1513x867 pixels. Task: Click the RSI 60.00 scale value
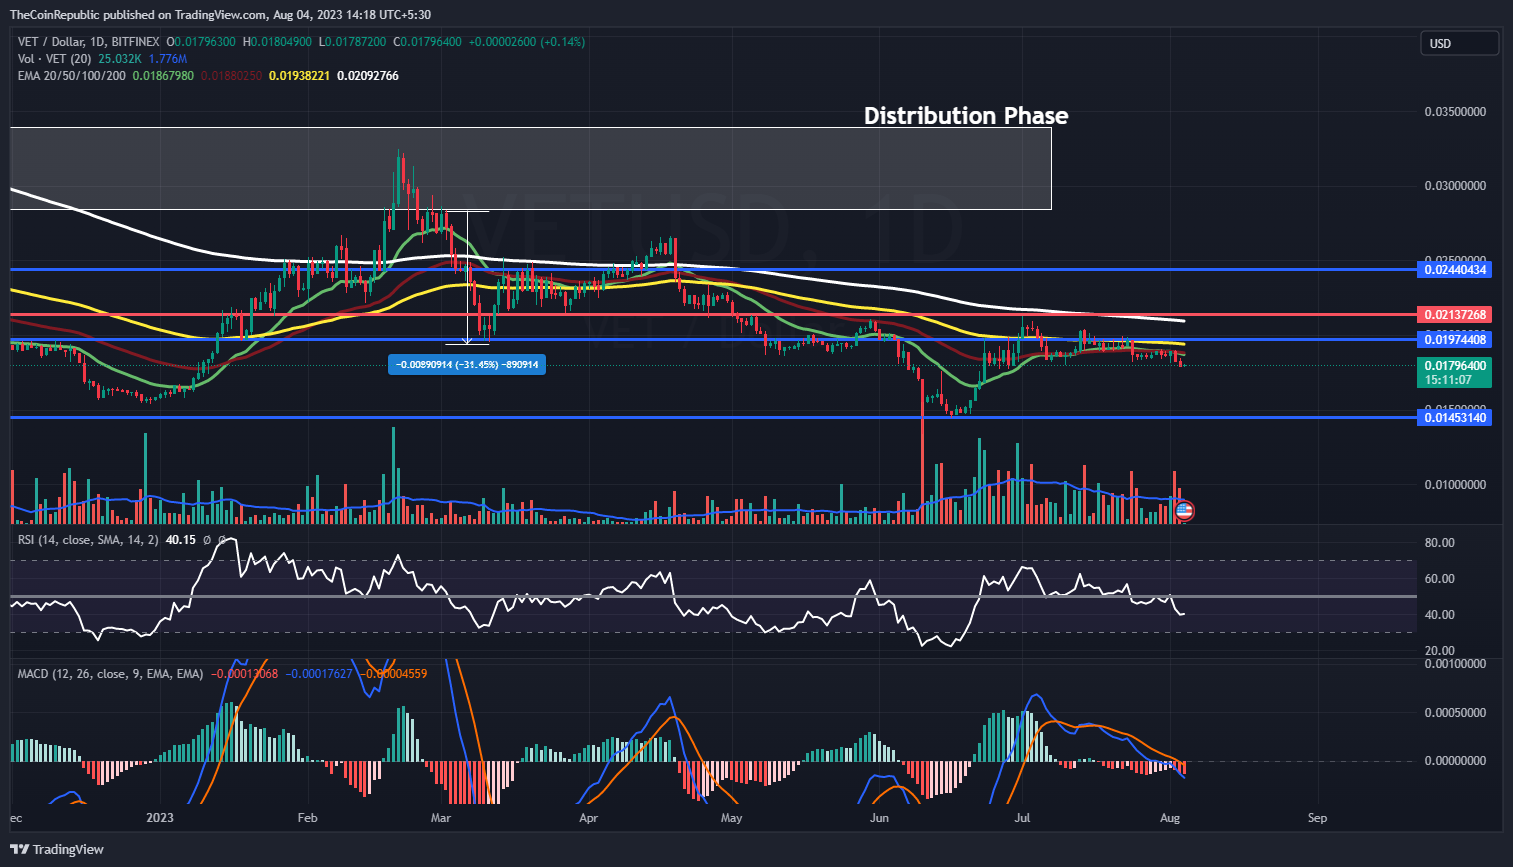tap(1440, 579)
